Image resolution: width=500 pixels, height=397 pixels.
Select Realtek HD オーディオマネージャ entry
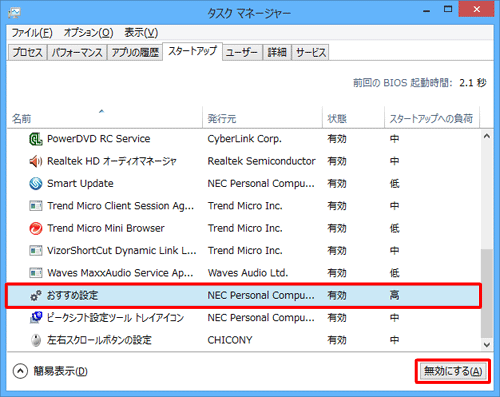pos(112,161)
